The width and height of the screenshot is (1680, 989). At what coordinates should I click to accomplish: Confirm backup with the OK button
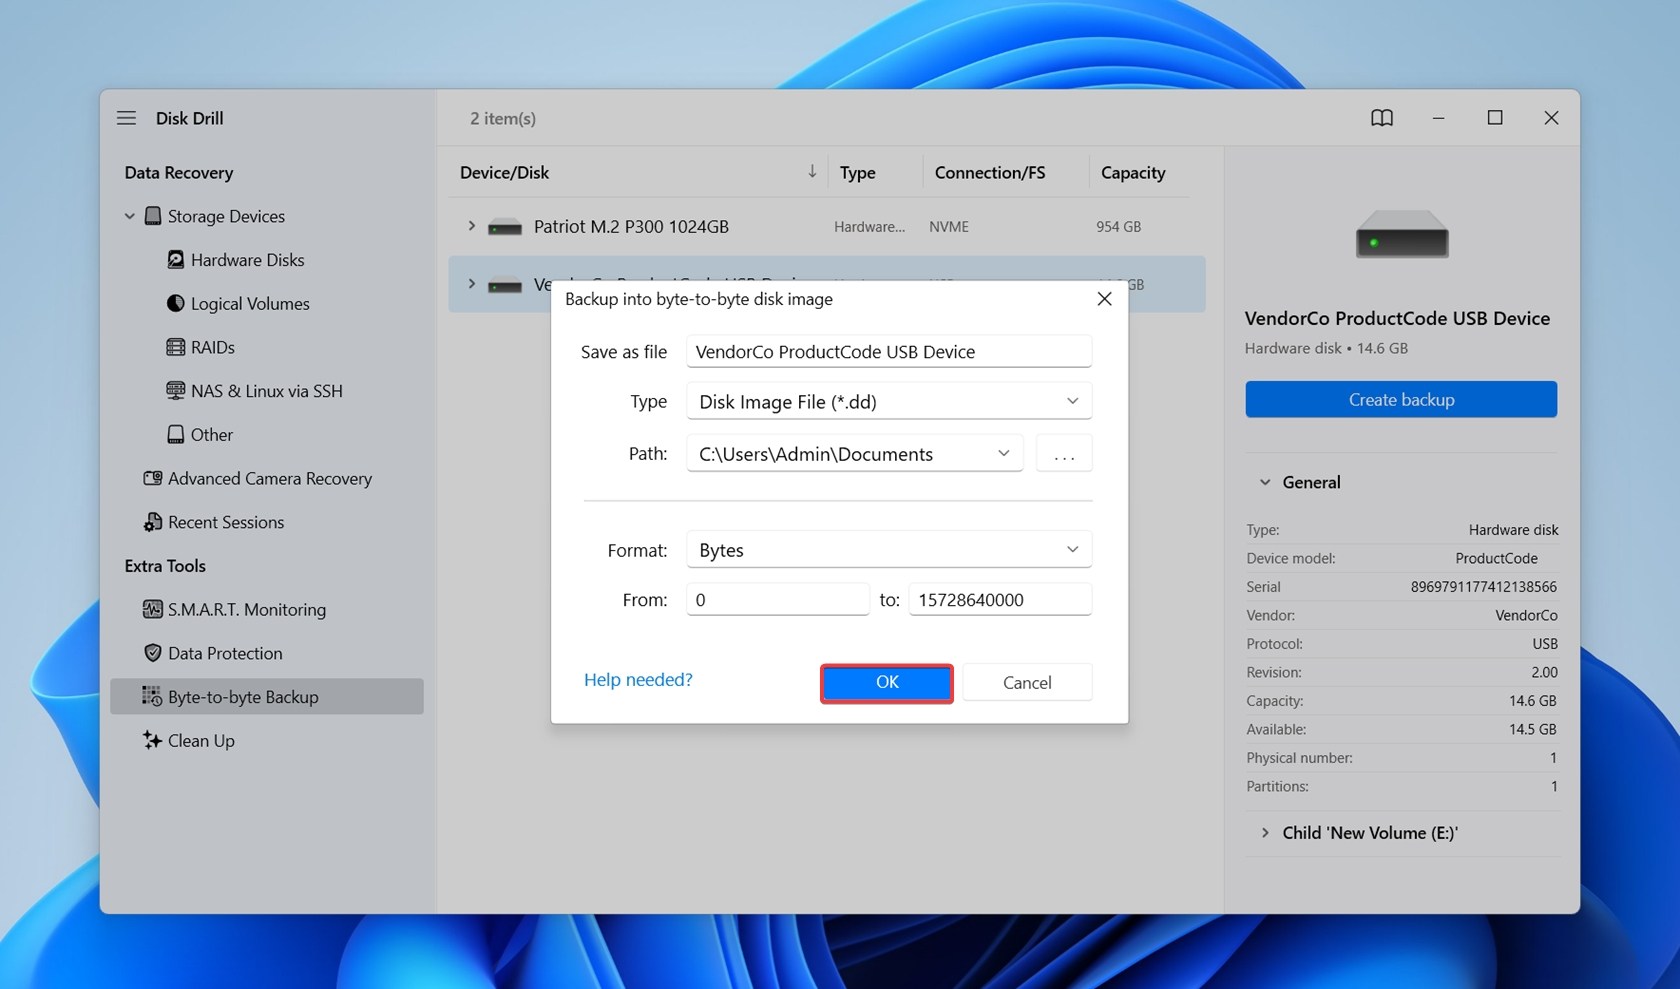point(886,682)
